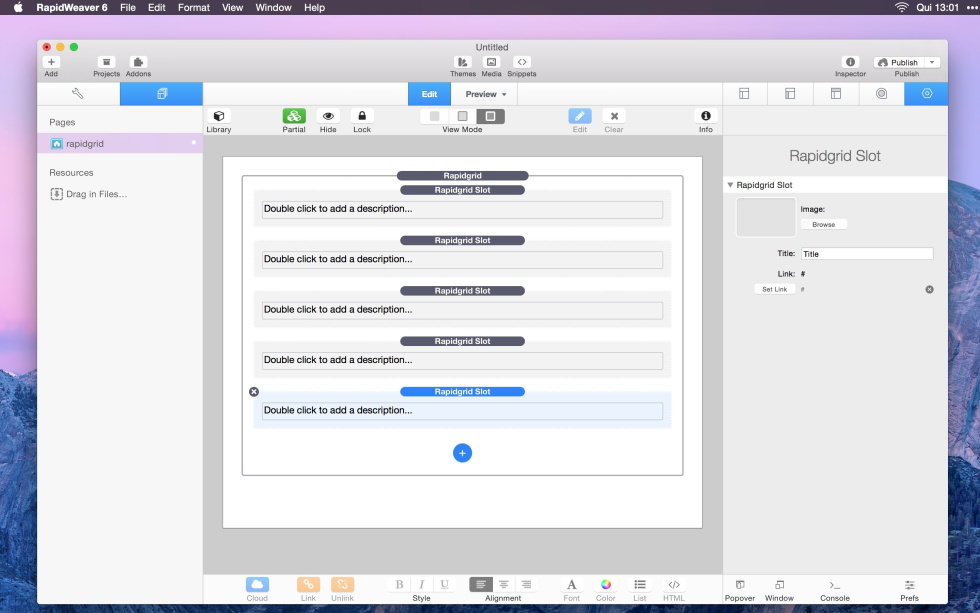Viewport: 980px width, 613px height.
Task: Select the first View Mode button
Action: [x=434, y=116]
